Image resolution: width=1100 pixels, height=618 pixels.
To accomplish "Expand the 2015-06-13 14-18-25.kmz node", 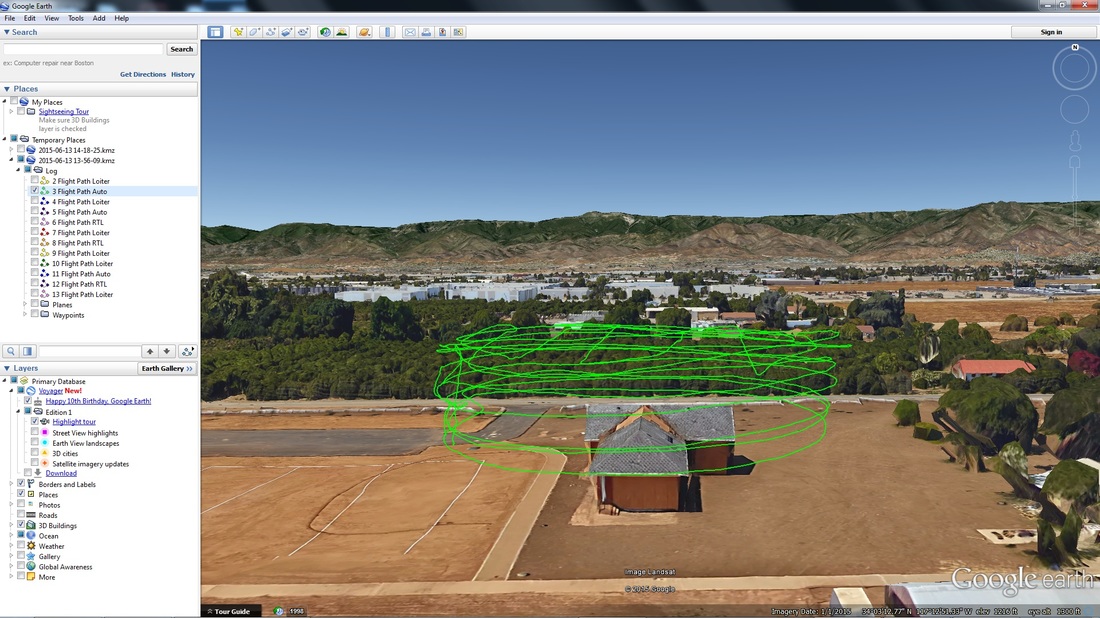I will 11,150.
